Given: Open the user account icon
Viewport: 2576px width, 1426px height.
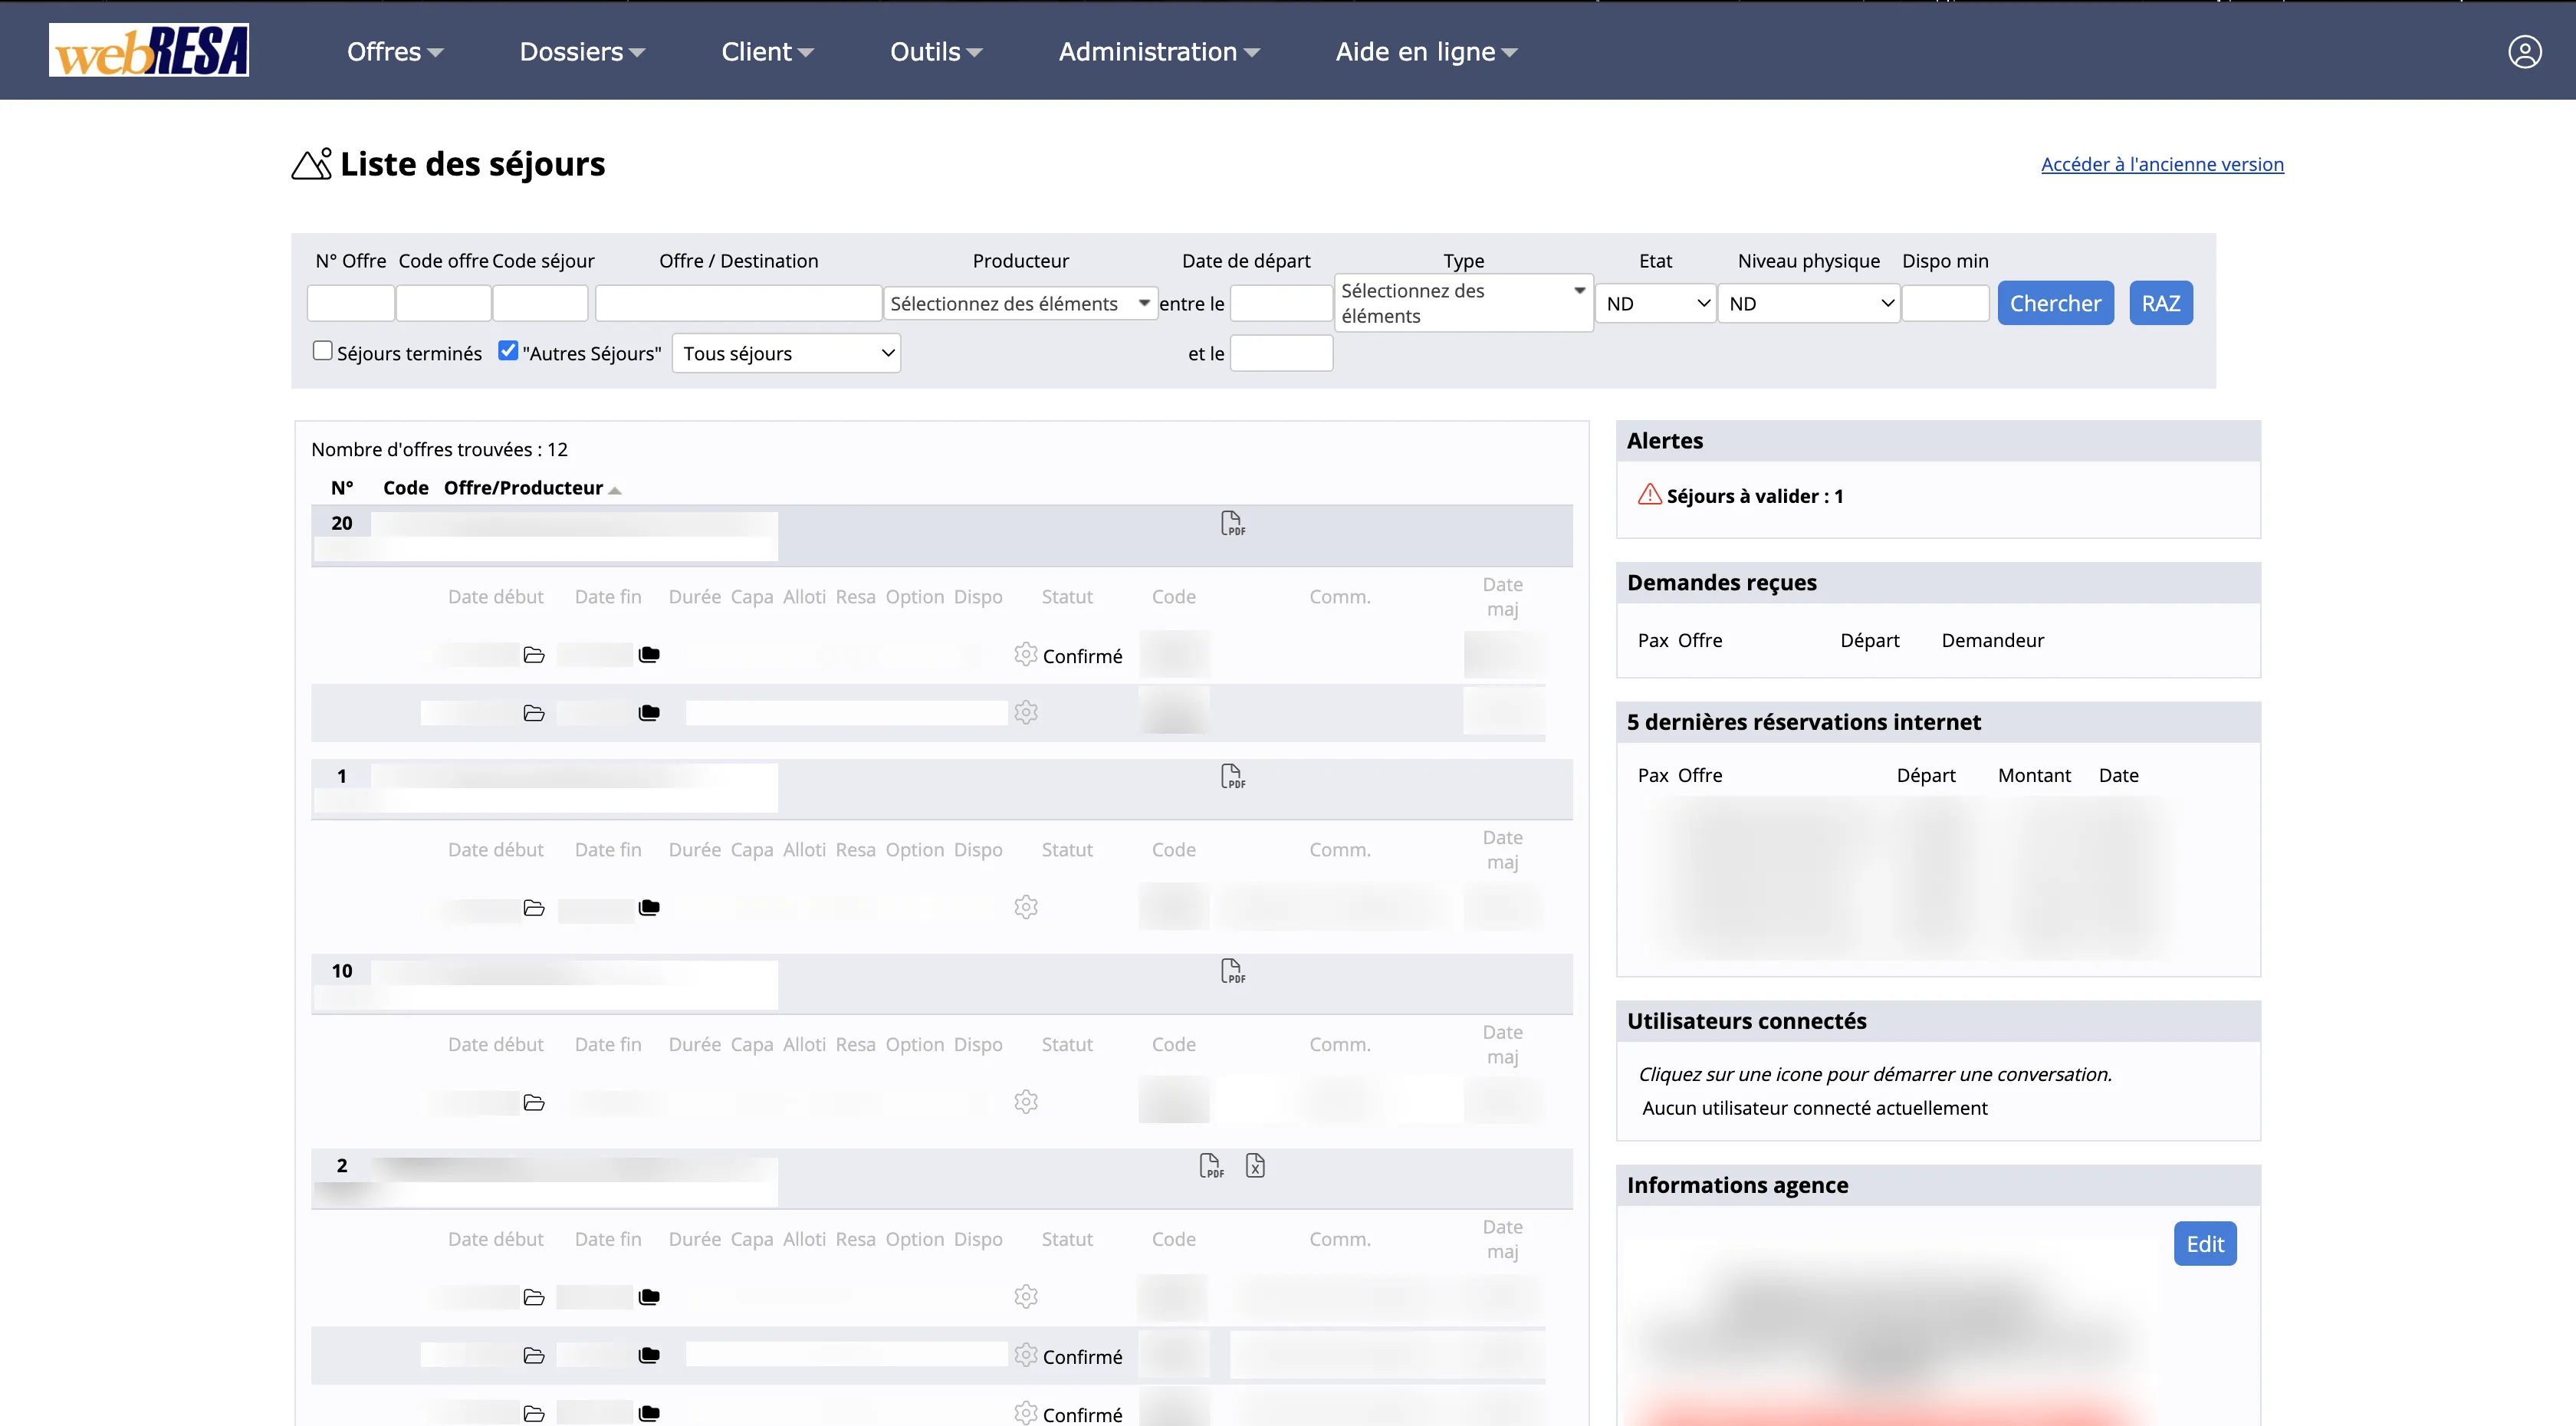Looking at the screenshot, I should click(x=2524, y=51).
